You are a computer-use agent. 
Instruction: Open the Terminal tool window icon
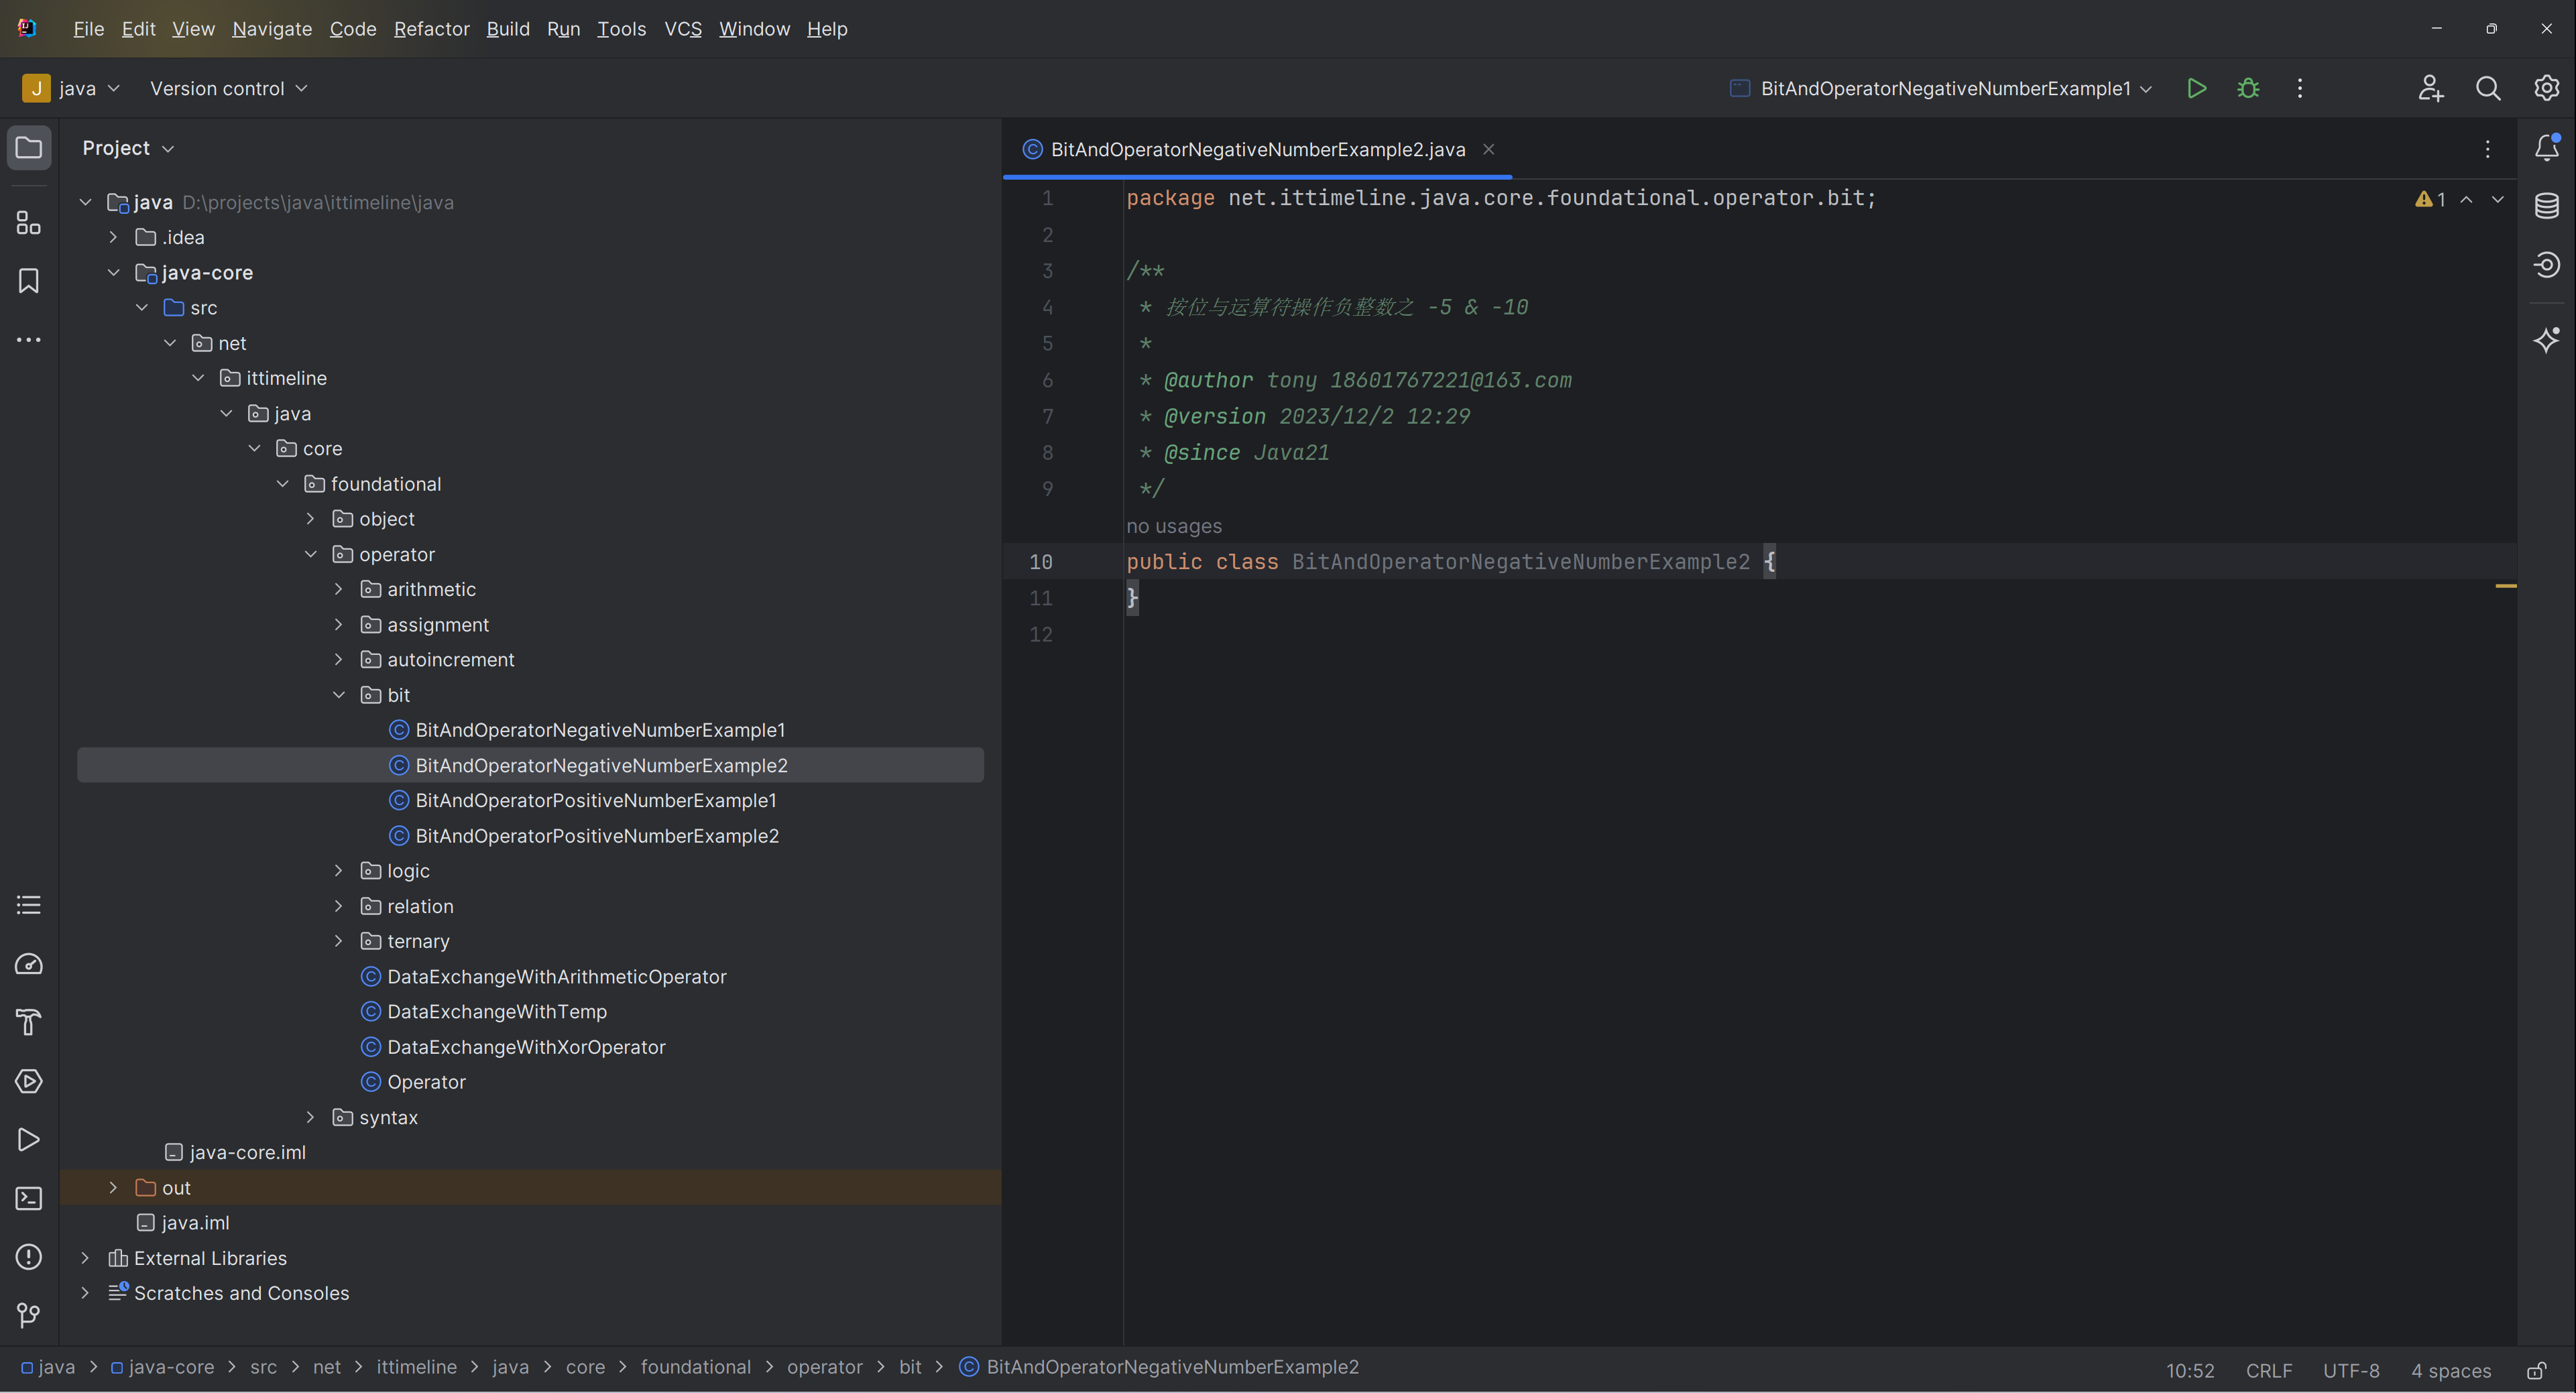click(x=29, y=1198)
